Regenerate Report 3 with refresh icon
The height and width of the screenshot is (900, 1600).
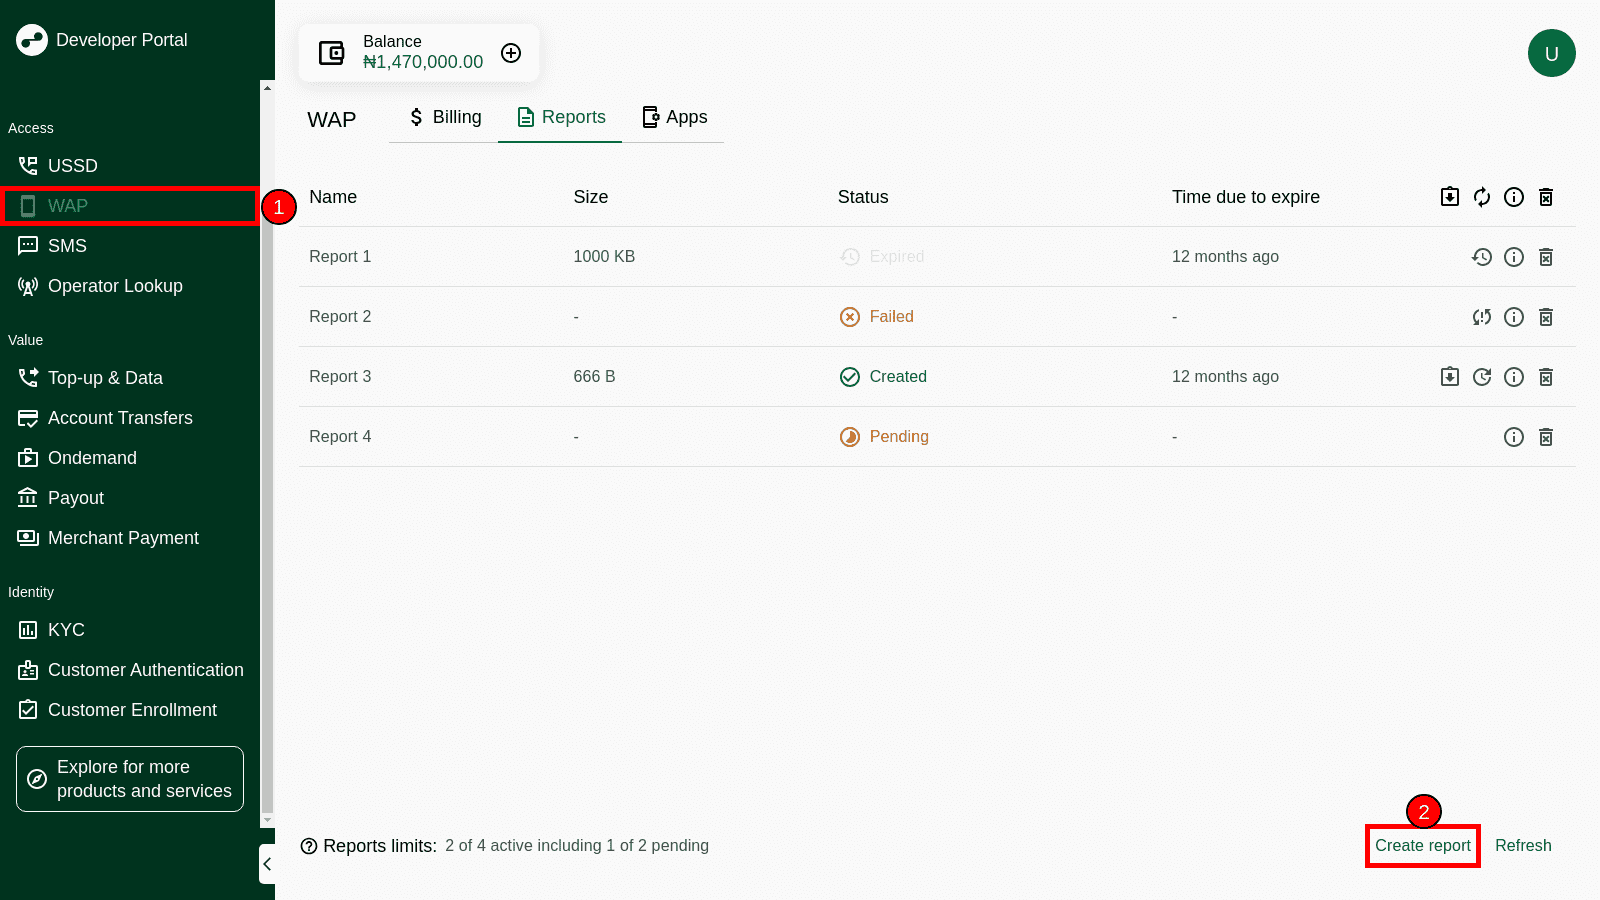[x=1481, y=377]
